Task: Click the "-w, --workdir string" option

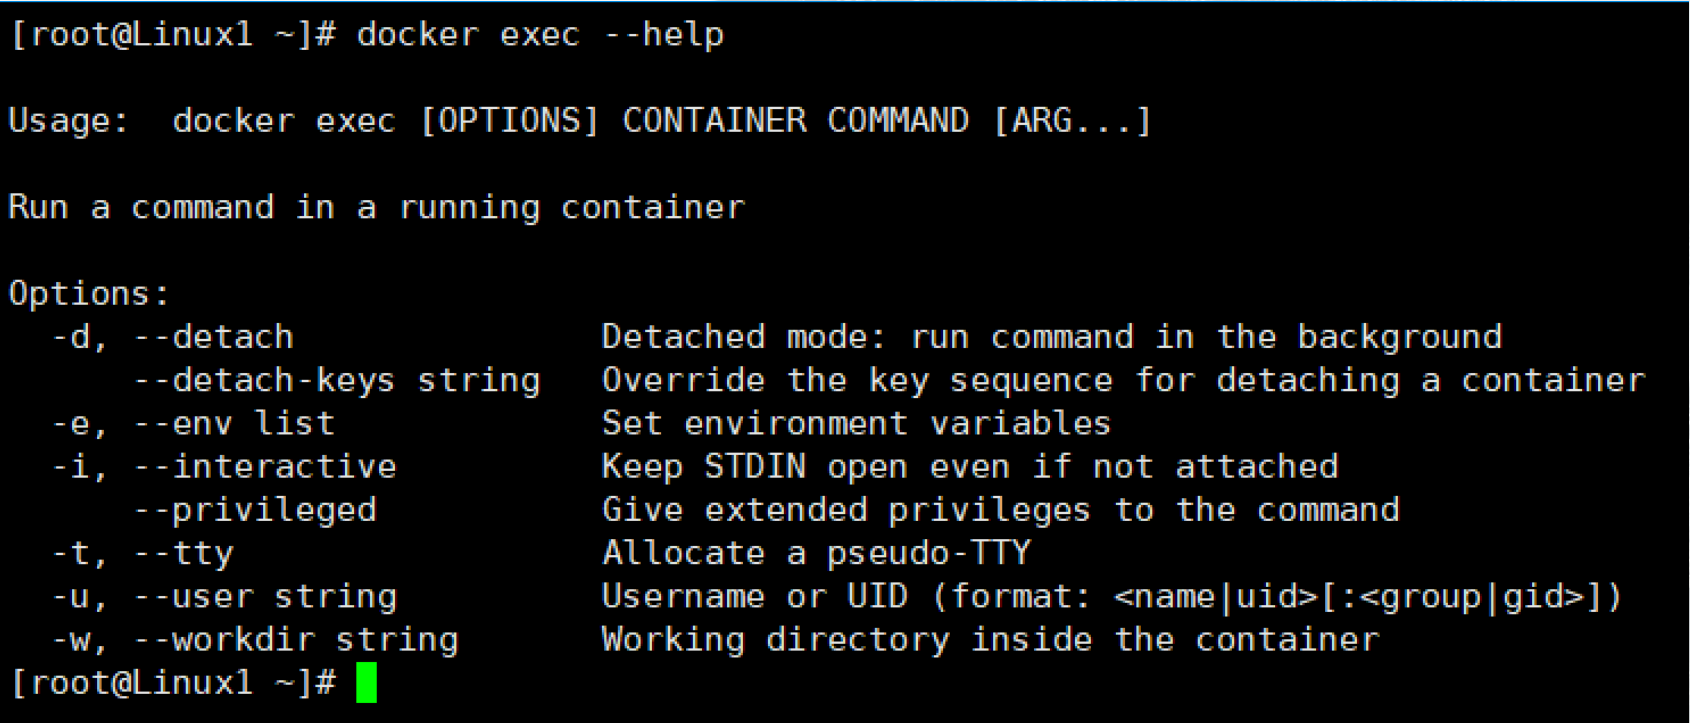Action: tap(255, 640)
